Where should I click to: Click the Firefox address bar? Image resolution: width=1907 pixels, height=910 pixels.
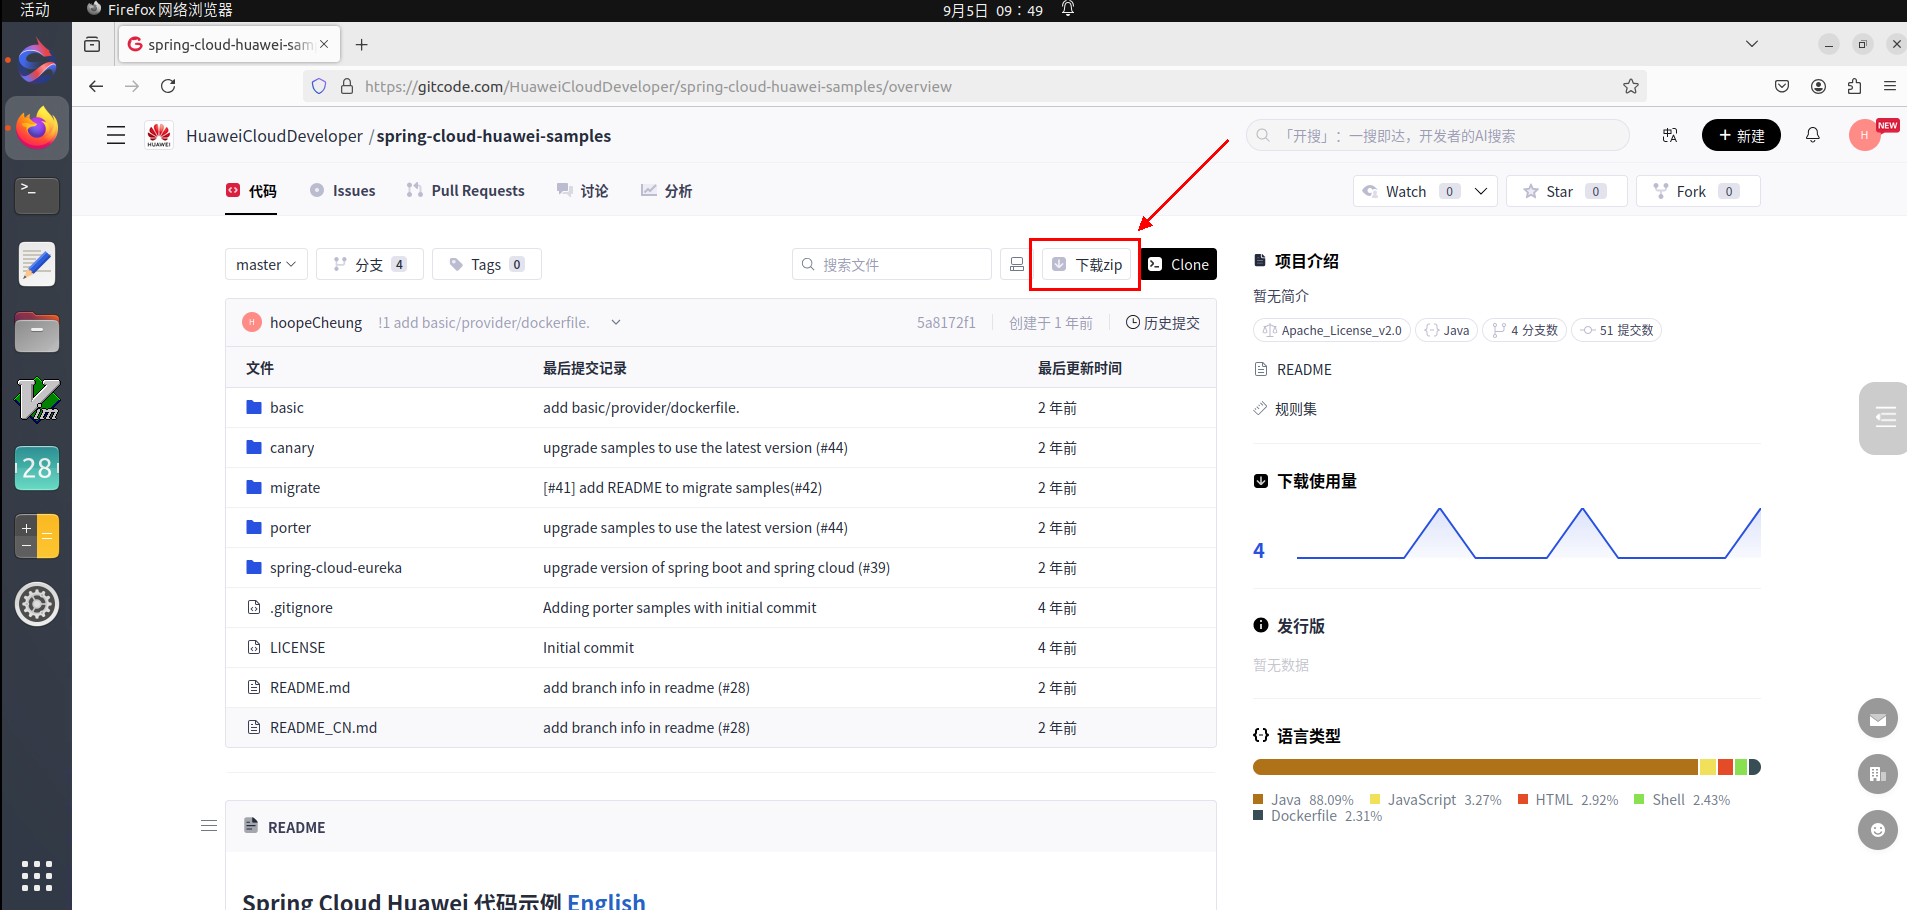tap(975, 86)
